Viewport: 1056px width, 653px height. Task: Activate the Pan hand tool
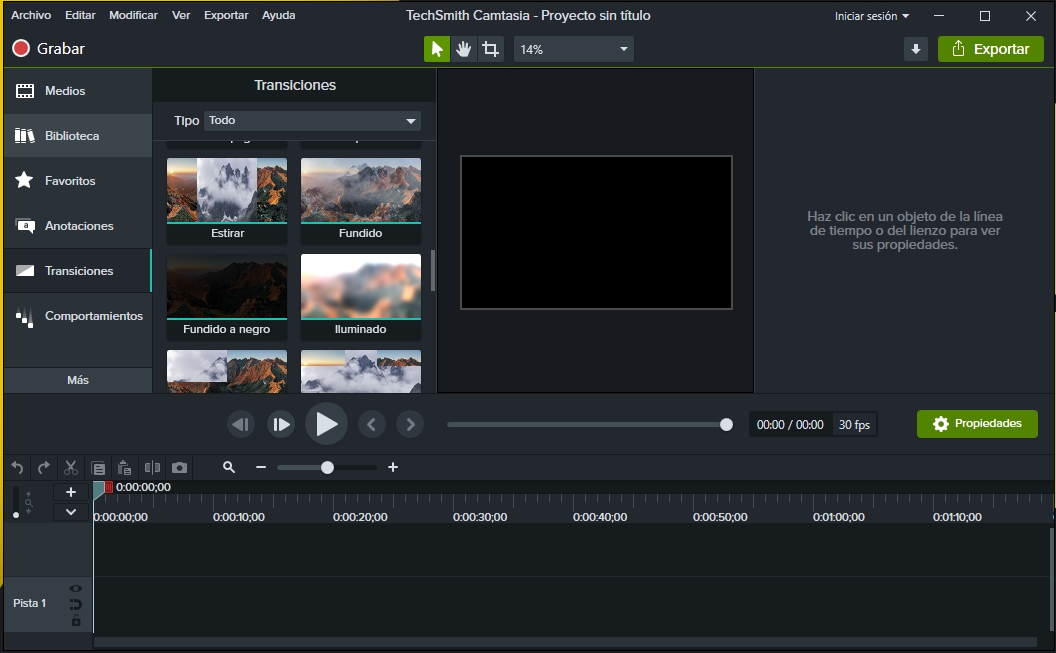click(463, 48)
